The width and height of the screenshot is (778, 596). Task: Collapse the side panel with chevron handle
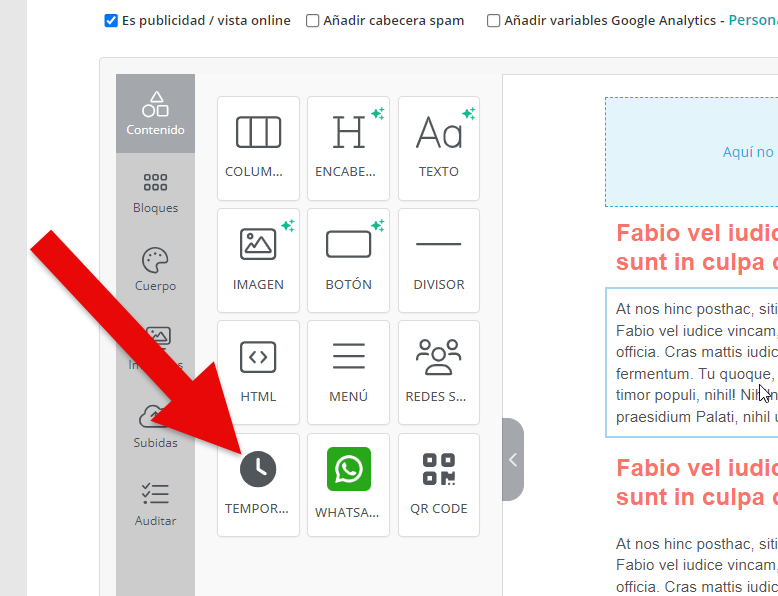coord(513,460)
